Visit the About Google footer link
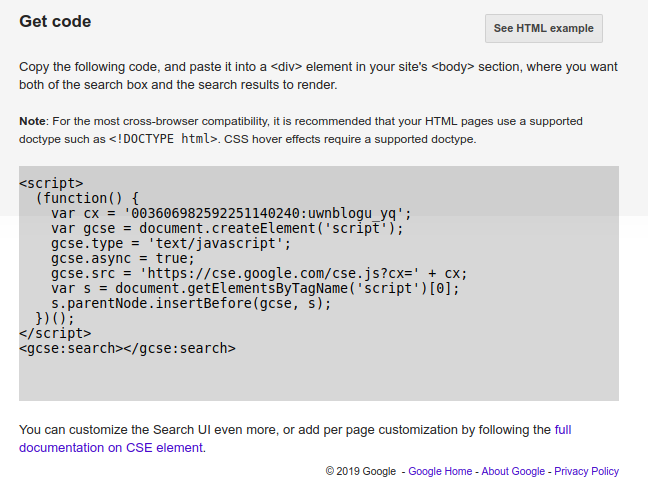Viewport: 648px width, 484px height. [x=513, y=471]
